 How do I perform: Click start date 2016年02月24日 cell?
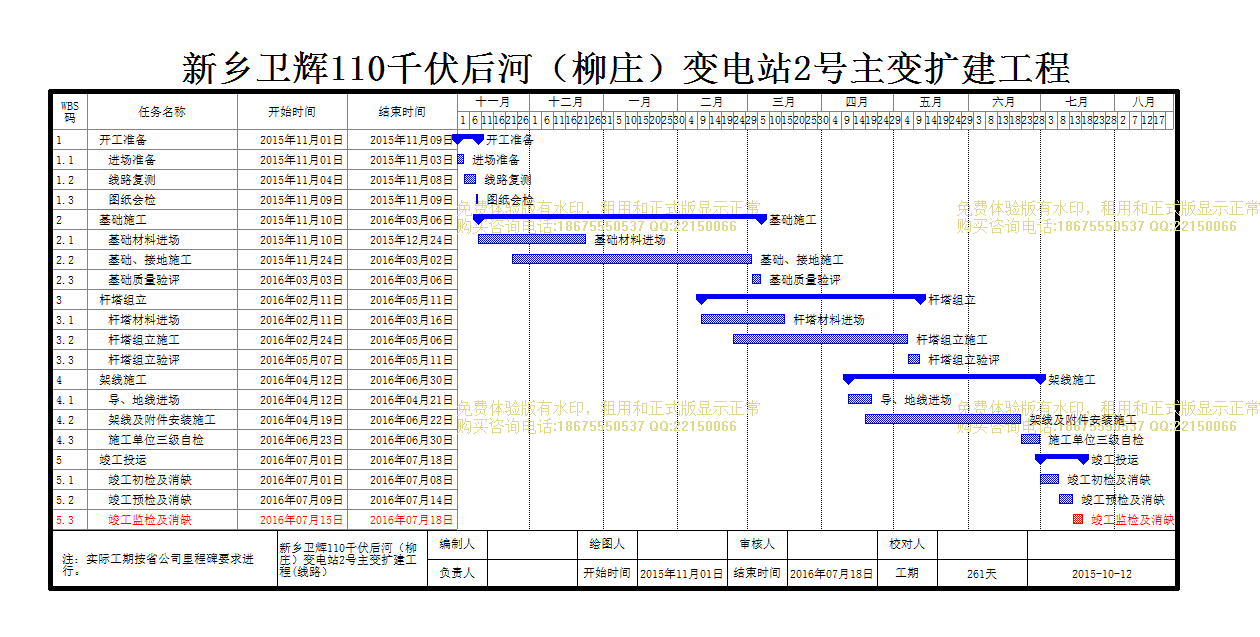point(293,340)
